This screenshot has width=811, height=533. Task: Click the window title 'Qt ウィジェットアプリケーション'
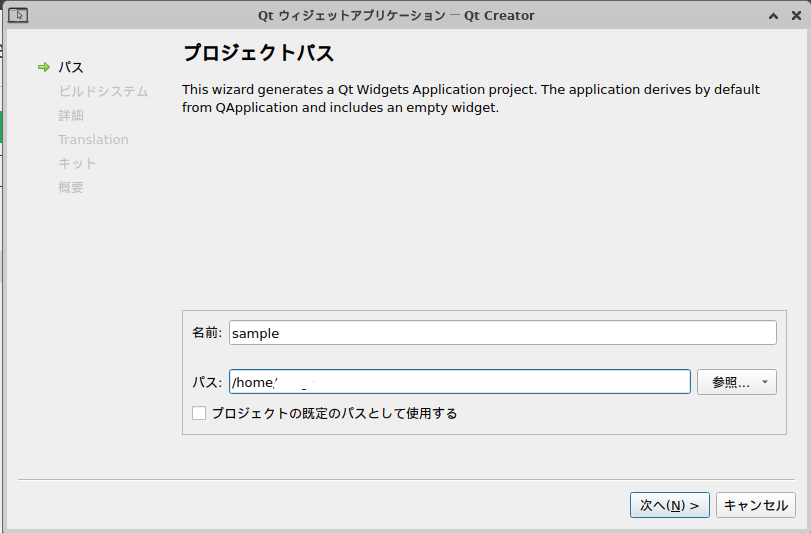click(x=352, y=16)
